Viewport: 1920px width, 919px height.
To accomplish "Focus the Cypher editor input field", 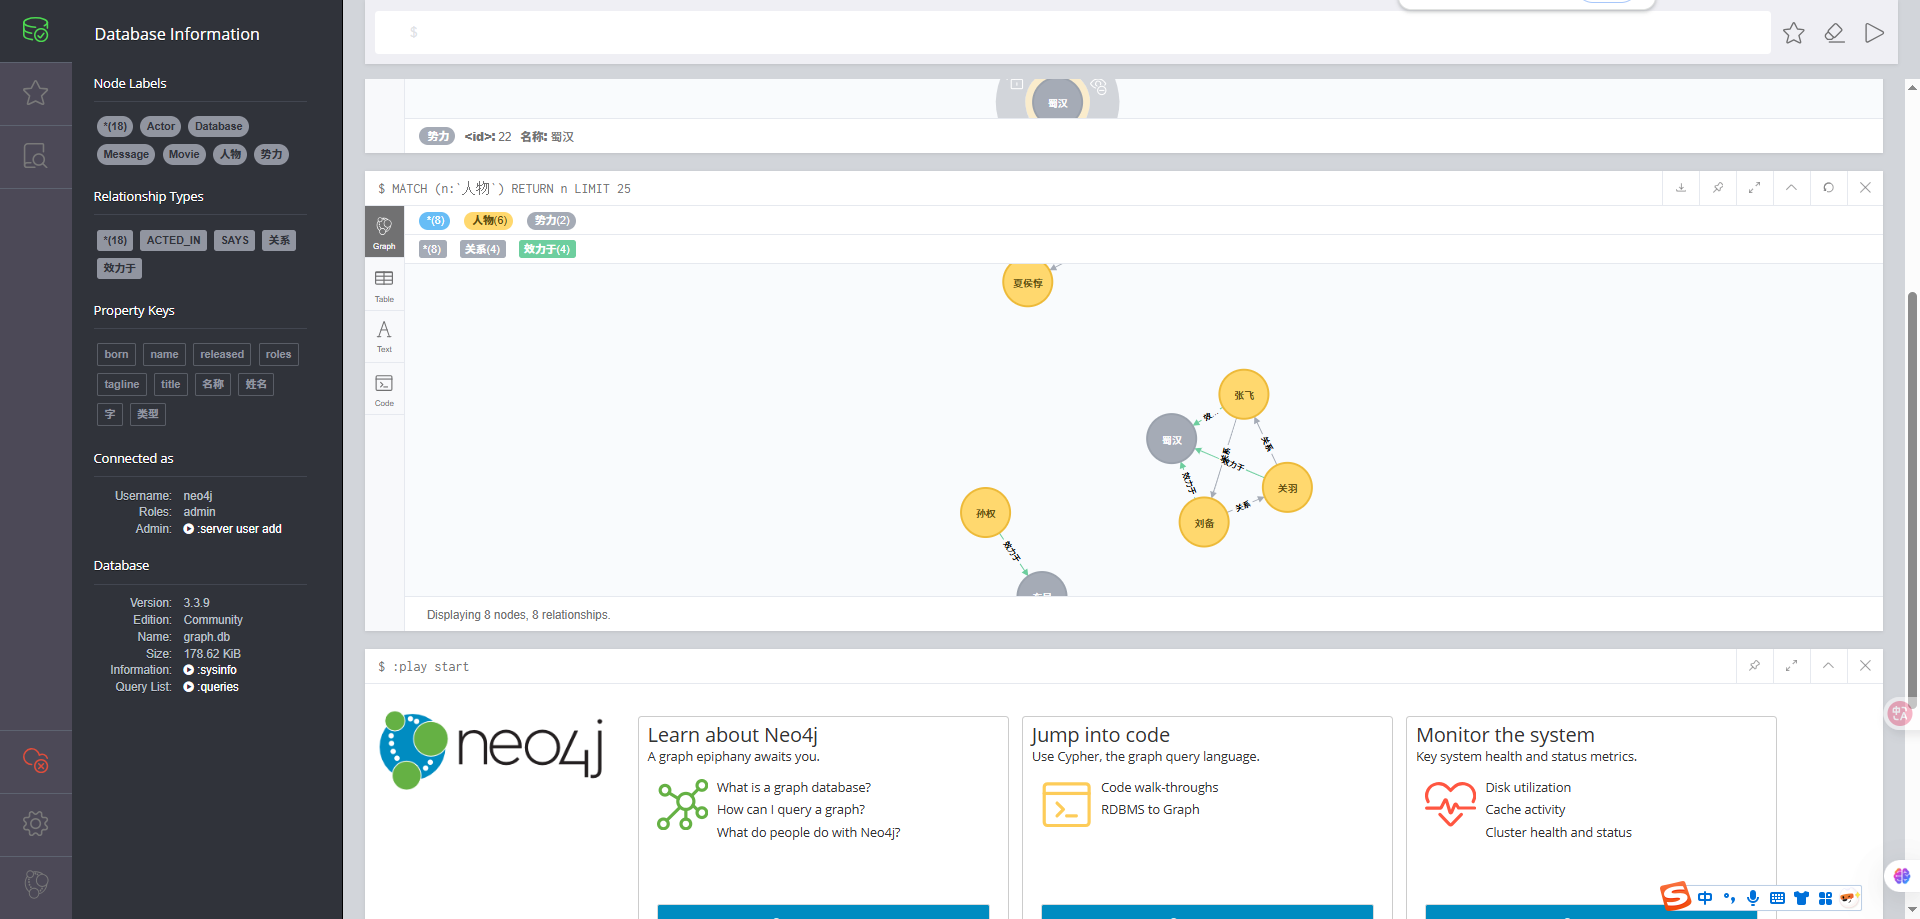I will (x=1072, y=33).
